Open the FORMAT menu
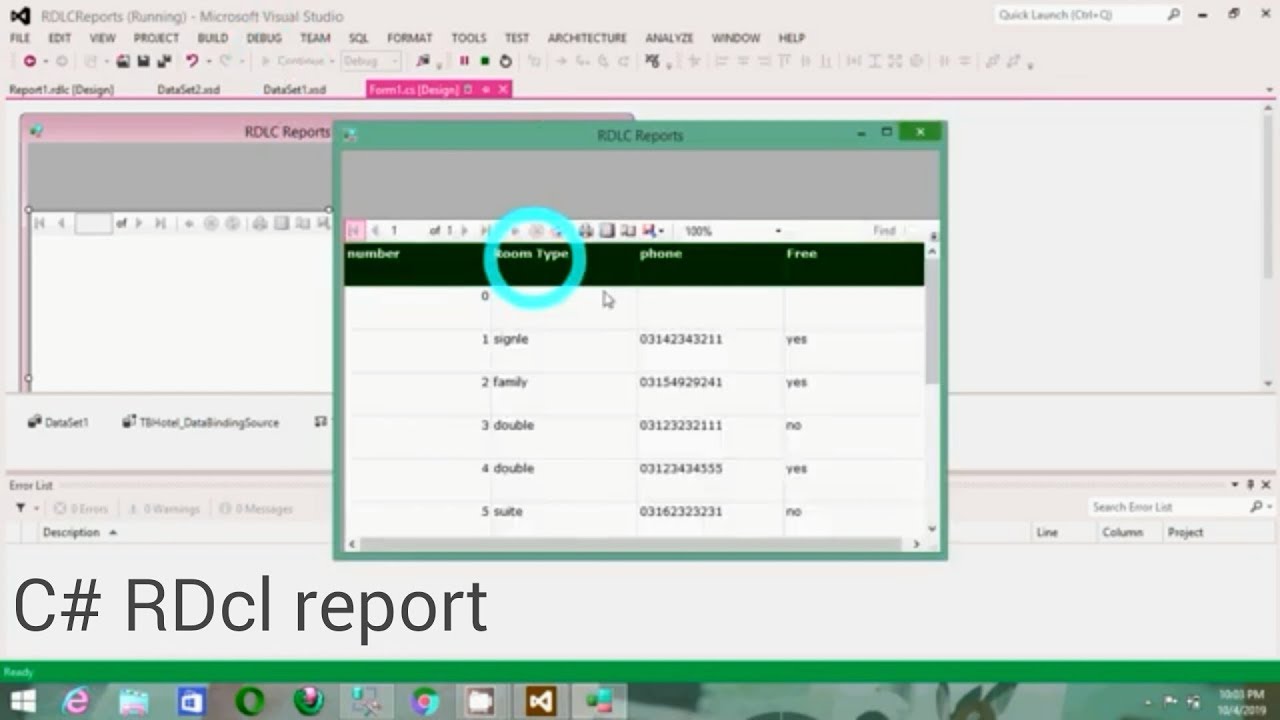The height and width of the screenshot is (720, 1280). [x=410, y=38]
